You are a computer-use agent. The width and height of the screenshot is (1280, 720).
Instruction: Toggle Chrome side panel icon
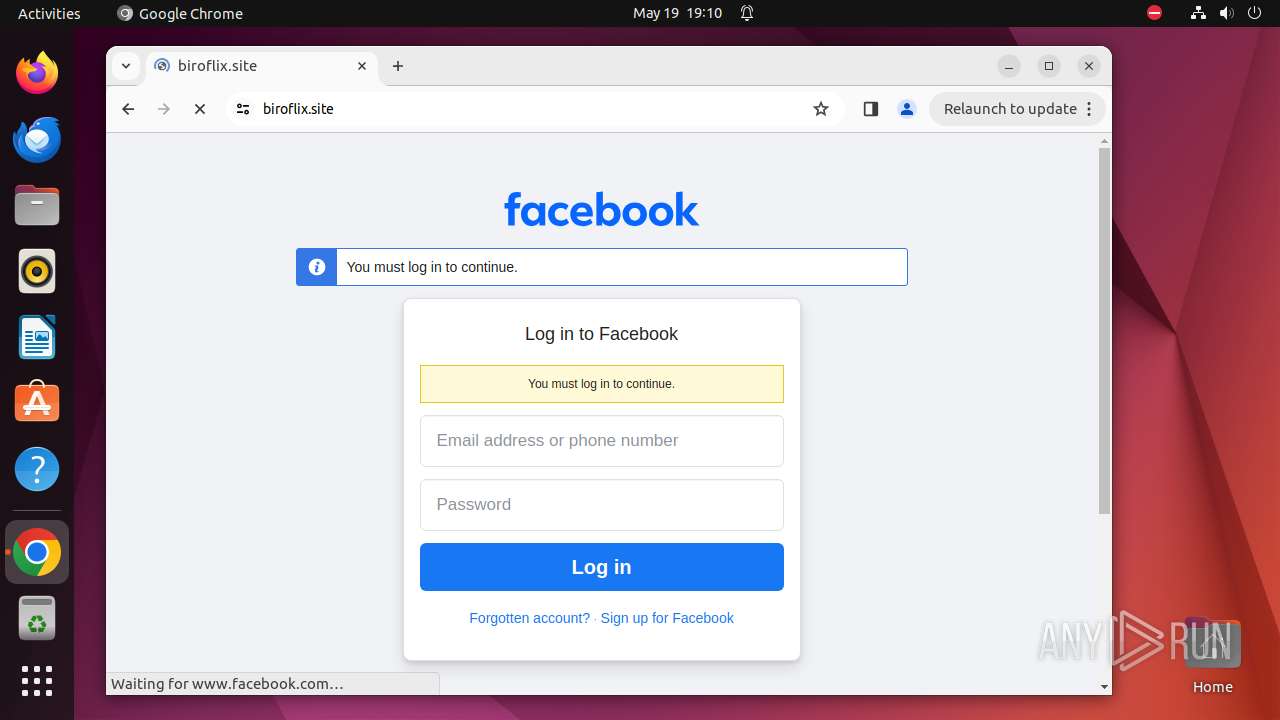point(871,109)
